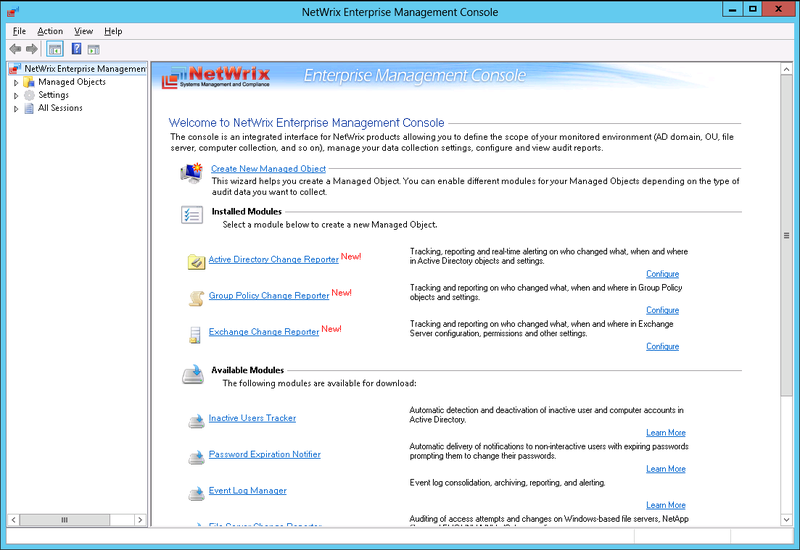Click the tree pane scroll right arrow
Screen dimensions: 800x550
pyautogui.click(x=140, y=520)
